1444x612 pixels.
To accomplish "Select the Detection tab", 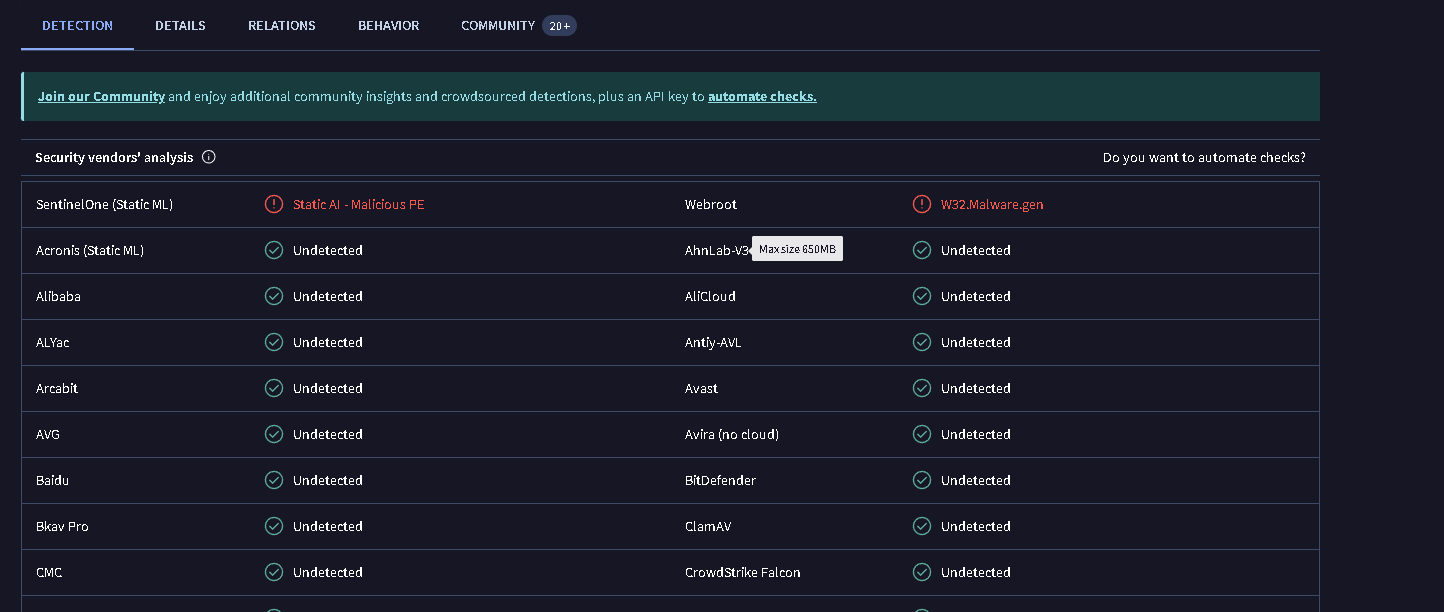I will click(x=77, y=26).
